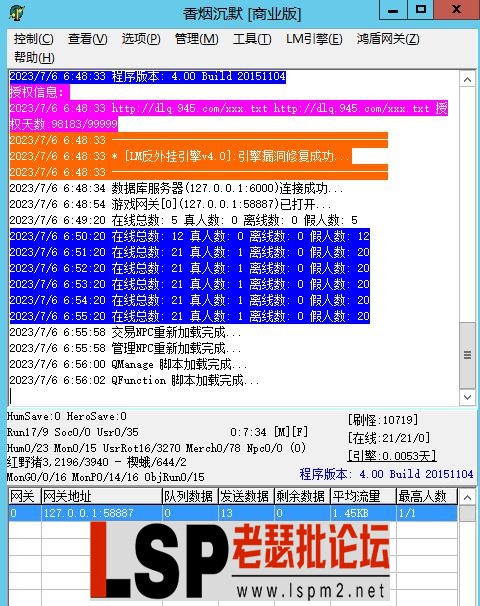480x606 pixels.
Task: Click the 剩余数据 column header
Action: [303, 496]
